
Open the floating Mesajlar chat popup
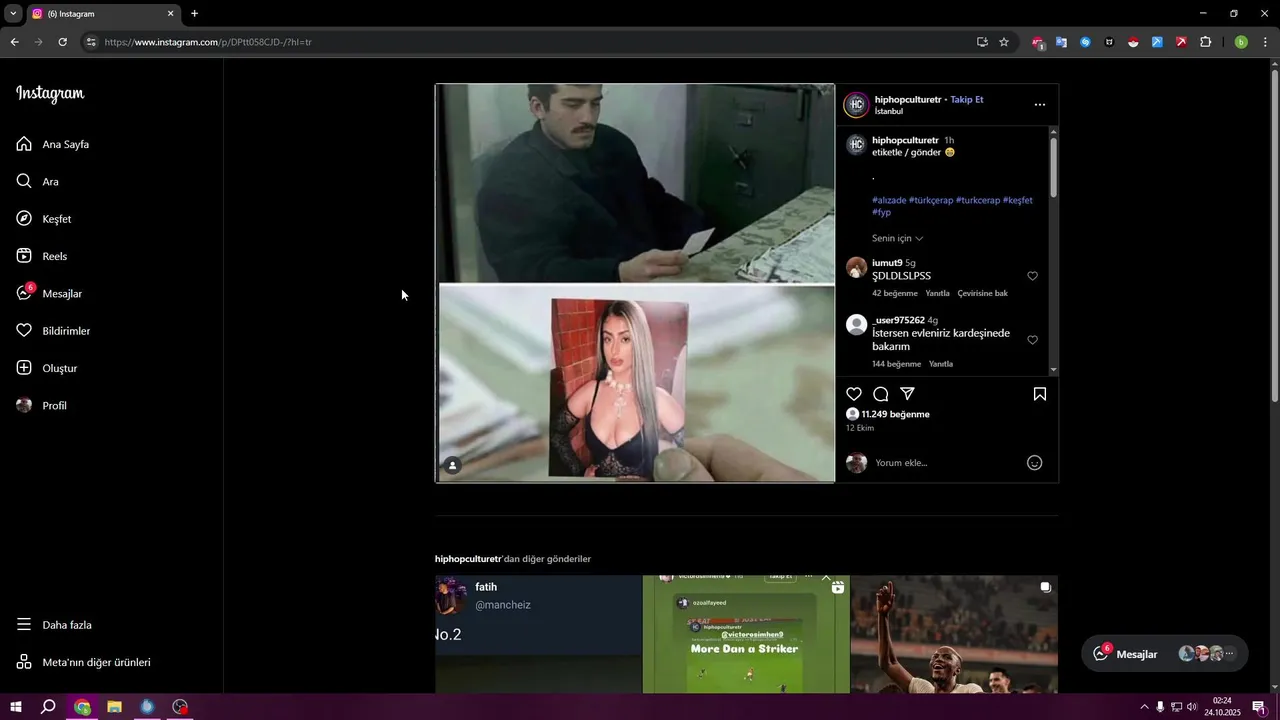click(1164, 654)
